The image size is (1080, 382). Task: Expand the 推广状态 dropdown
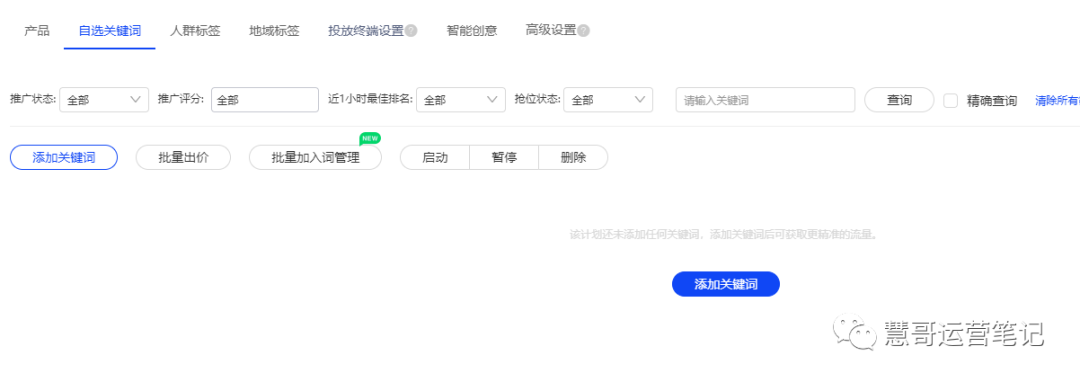(x=104, y=100)
